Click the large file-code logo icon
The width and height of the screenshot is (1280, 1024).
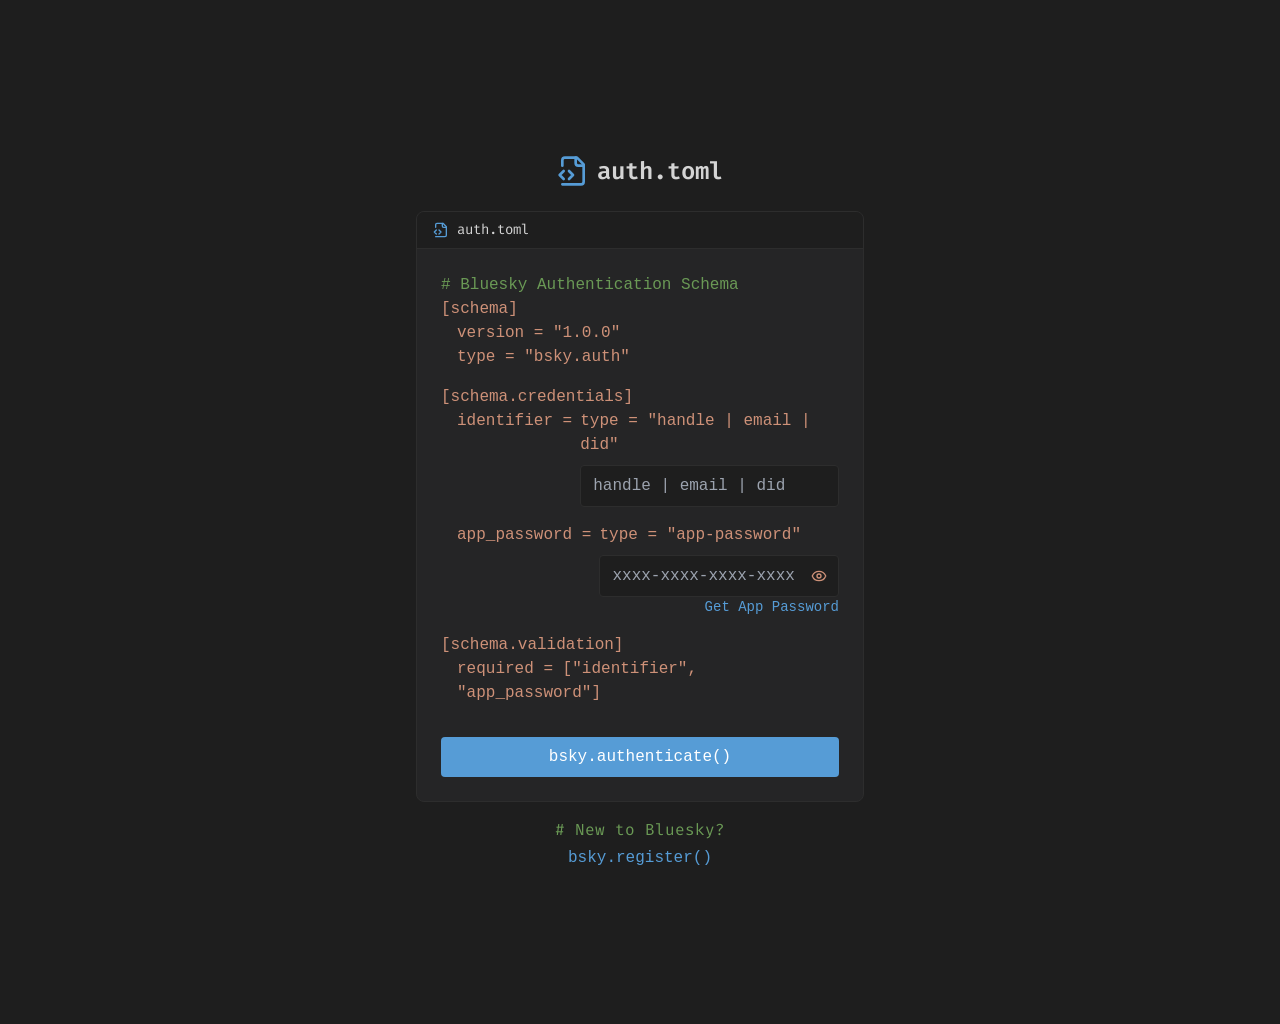tap(572, 171)
